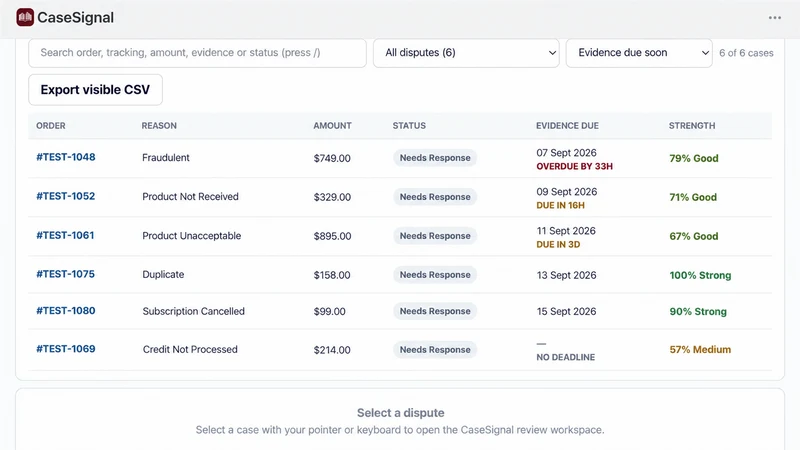Open order #TEST-1048 link

click(66, 157)
